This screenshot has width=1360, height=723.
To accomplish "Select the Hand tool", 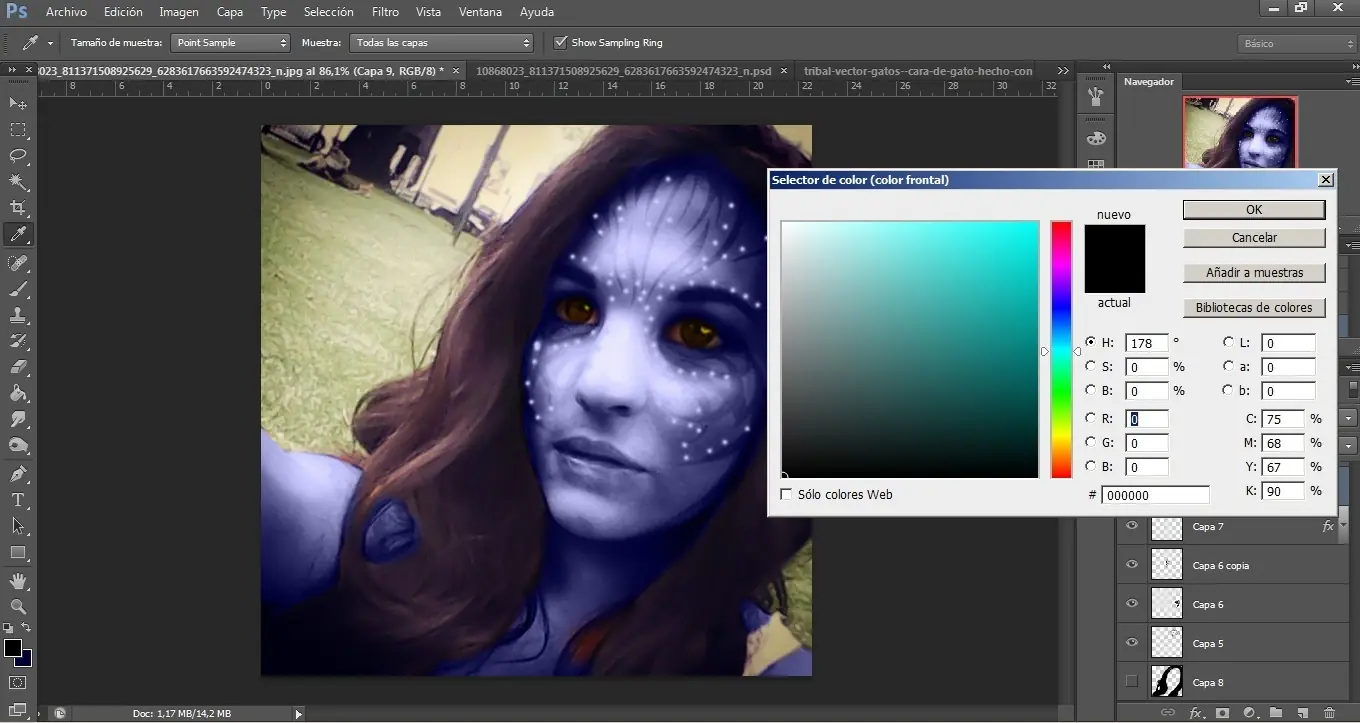I will click(x=18, y=581).
